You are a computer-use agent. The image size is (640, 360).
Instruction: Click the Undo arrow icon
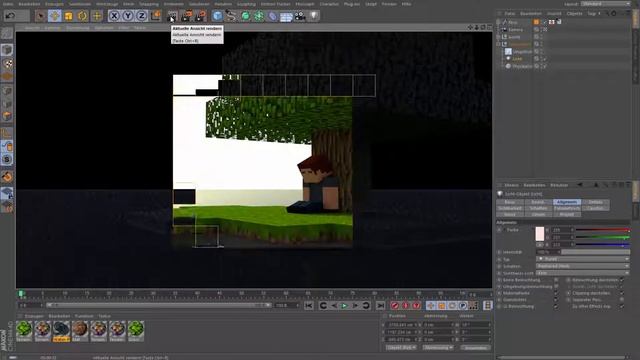(x=11, y=16)
